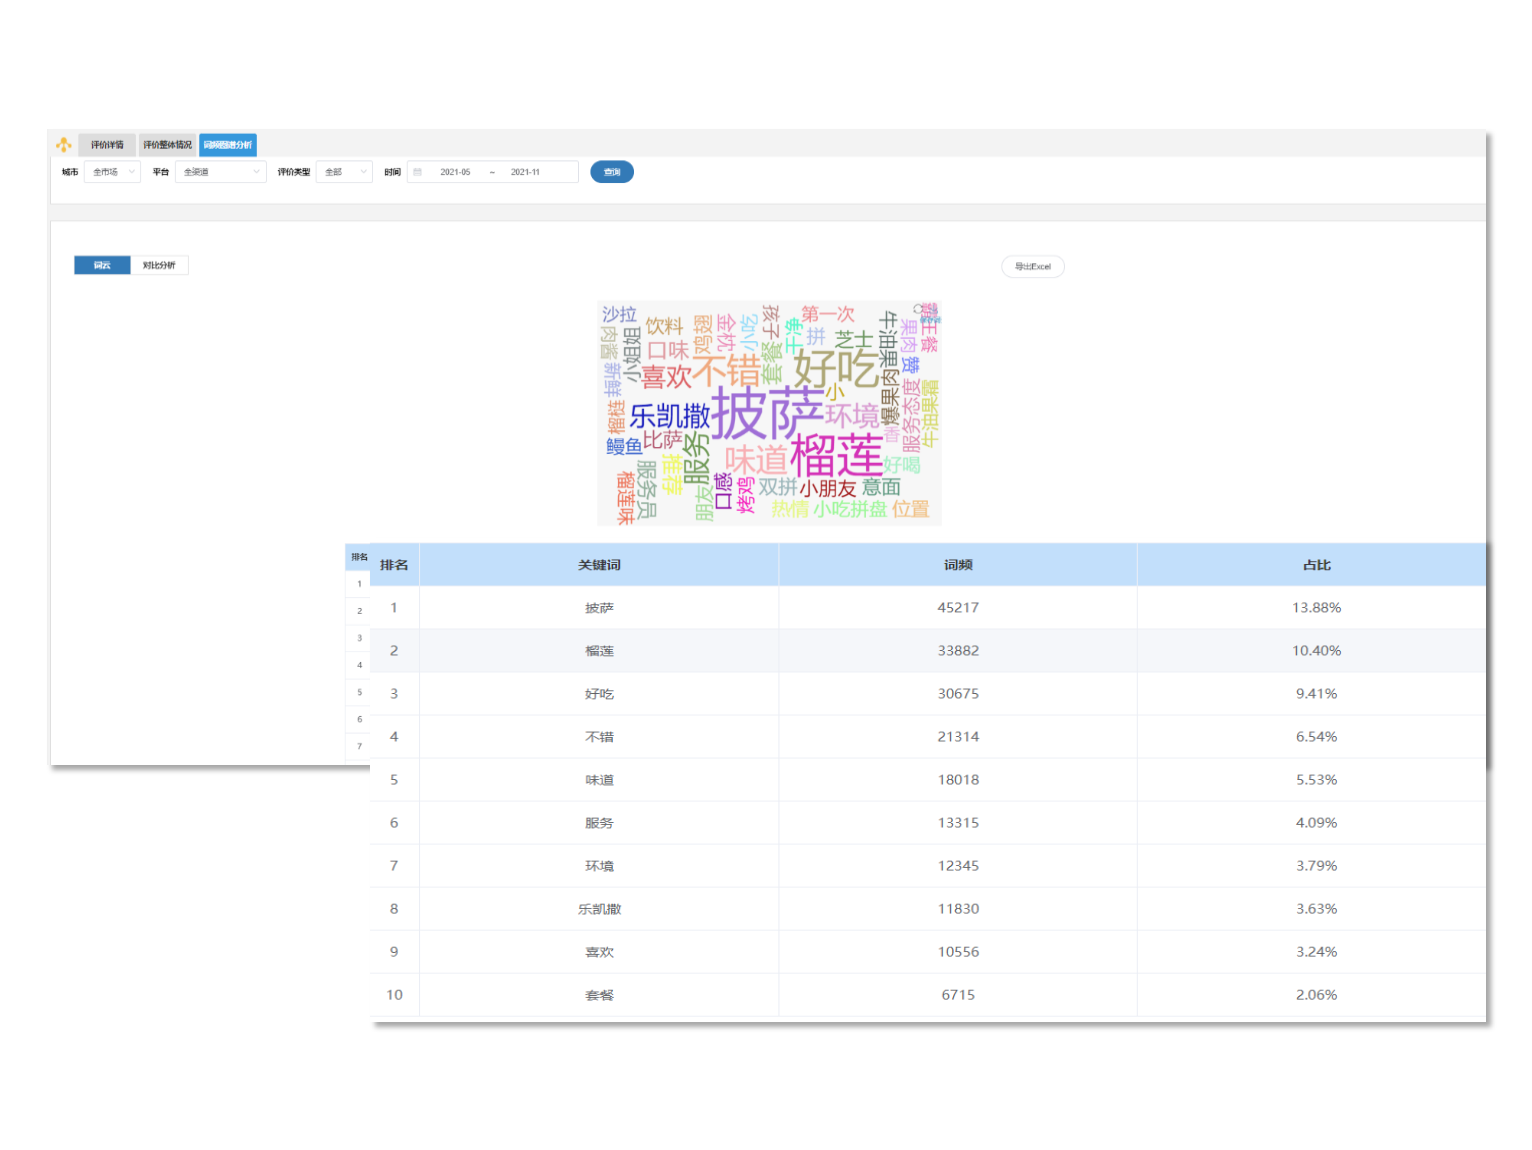This screenshot has width=1532, height=1150.
Task: Click the 关键词 column header
Action: click(599, 565)
